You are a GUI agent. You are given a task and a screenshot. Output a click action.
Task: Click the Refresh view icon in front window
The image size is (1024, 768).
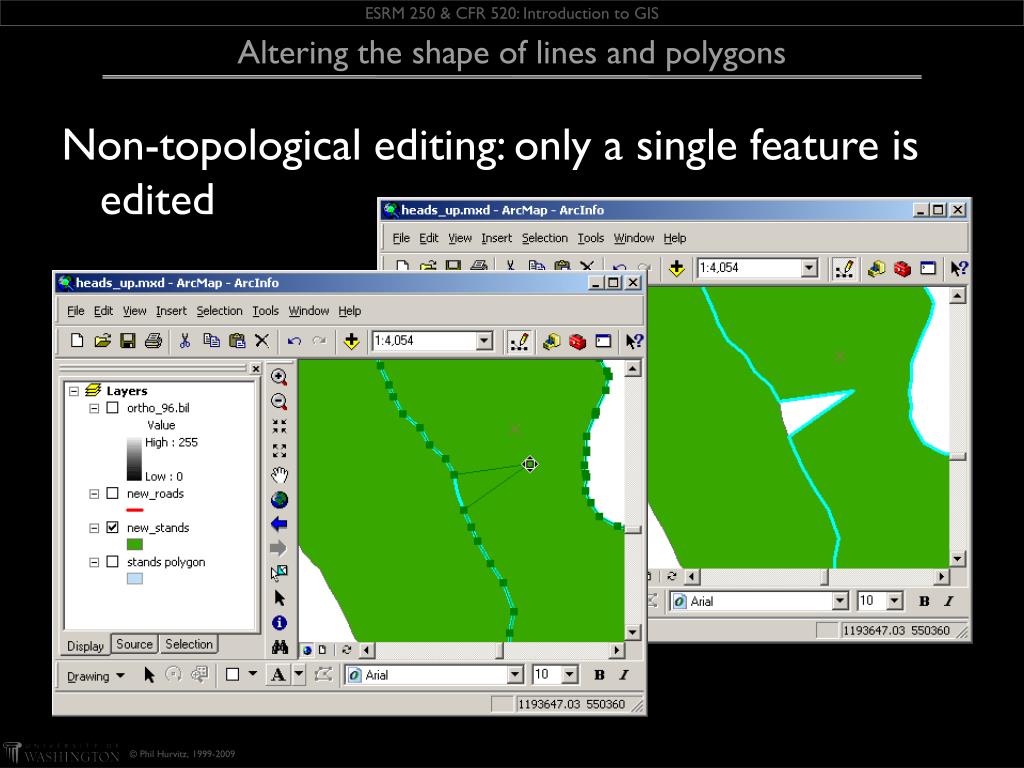[x=346, y=650]
